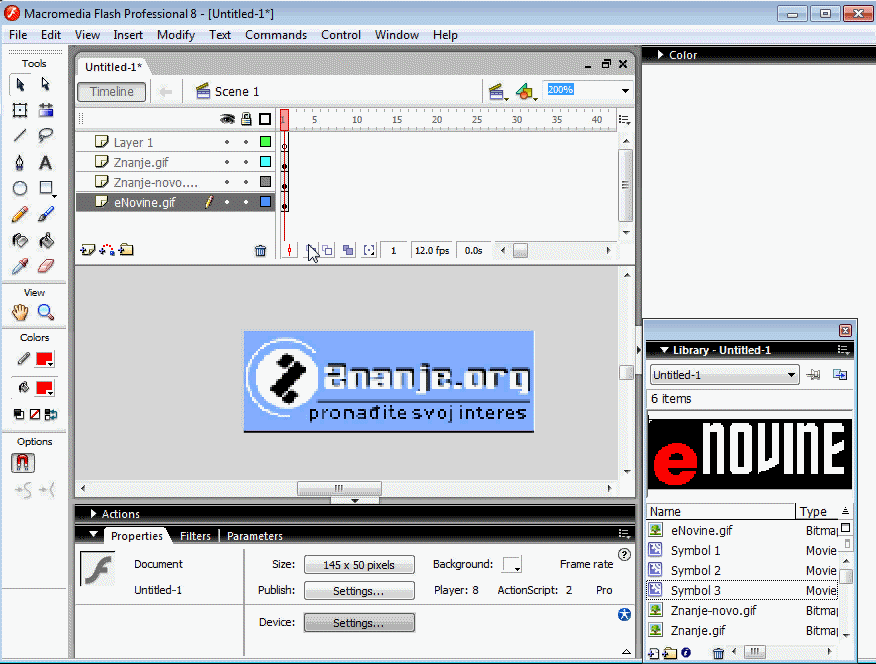The height and width of the screenshot is (664, 876).
Task: Open the Control menu
Action: (x=341, y=35)
